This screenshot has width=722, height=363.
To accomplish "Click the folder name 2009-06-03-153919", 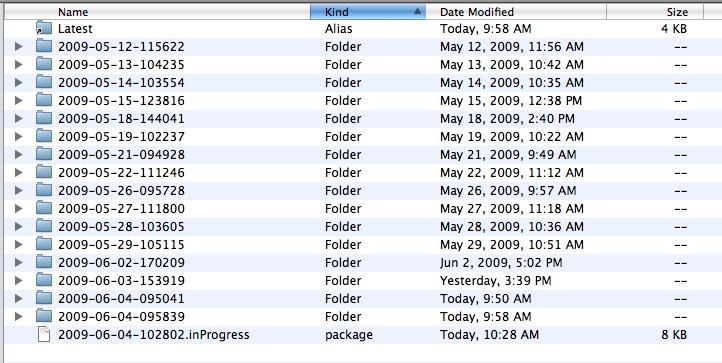I will click(x=121, y=280).
